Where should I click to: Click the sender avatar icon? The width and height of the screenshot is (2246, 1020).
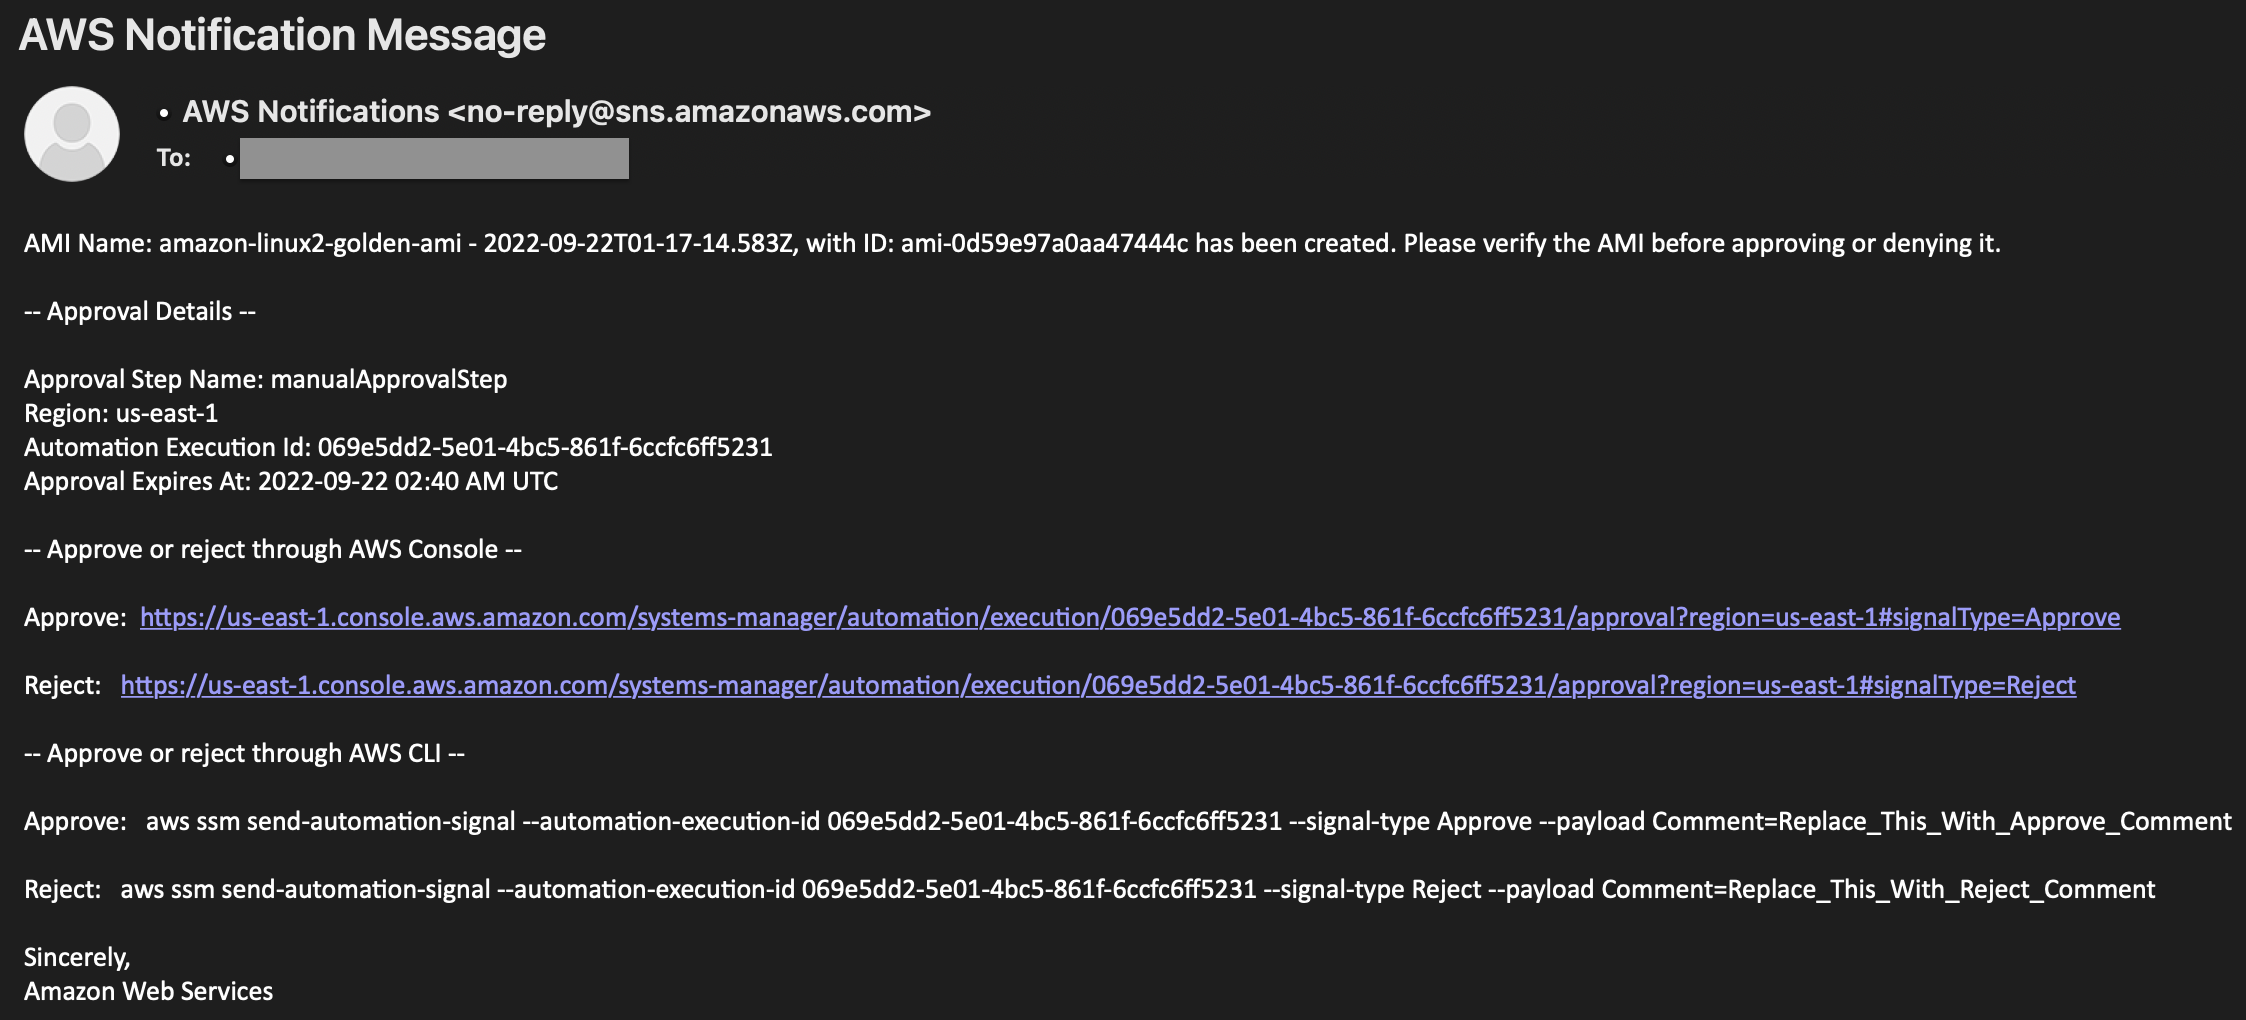[72, 134]
